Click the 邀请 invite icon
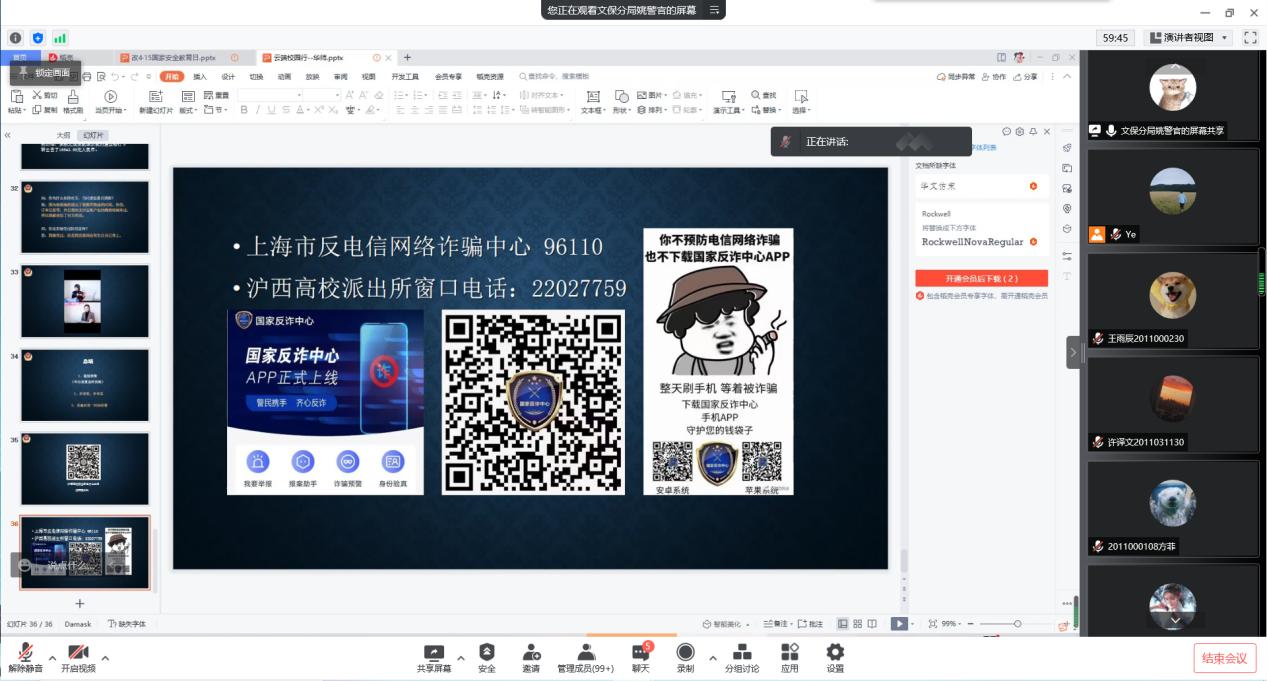This screenshot has width=1267, height=681. point(531,657)
